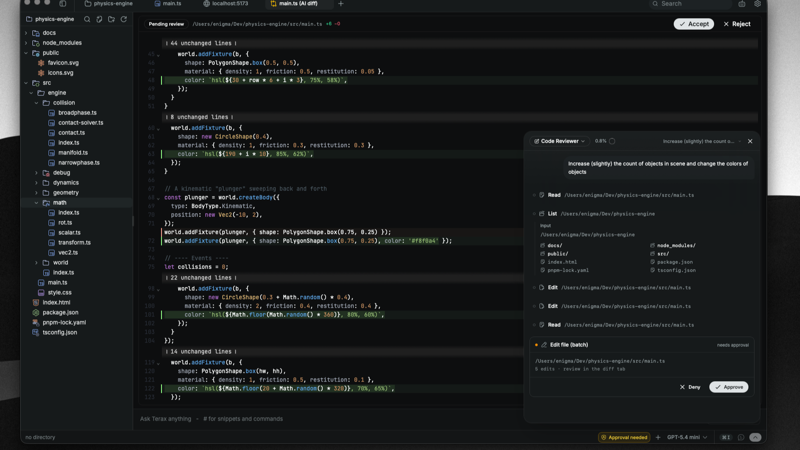Collapse the math folder
Viewport: 800px width, 450px height.
click(x=36, y=203)
